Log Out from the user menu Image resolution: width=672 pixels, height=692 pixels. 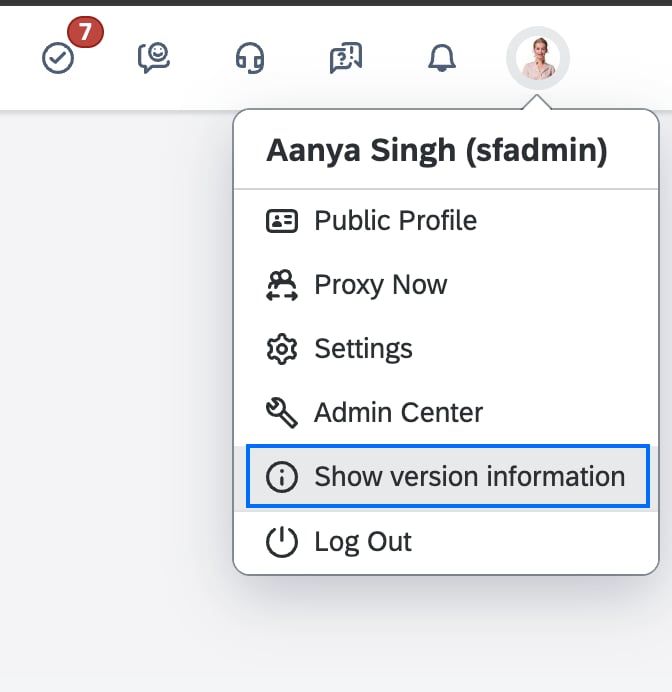[x=446, y=542]
